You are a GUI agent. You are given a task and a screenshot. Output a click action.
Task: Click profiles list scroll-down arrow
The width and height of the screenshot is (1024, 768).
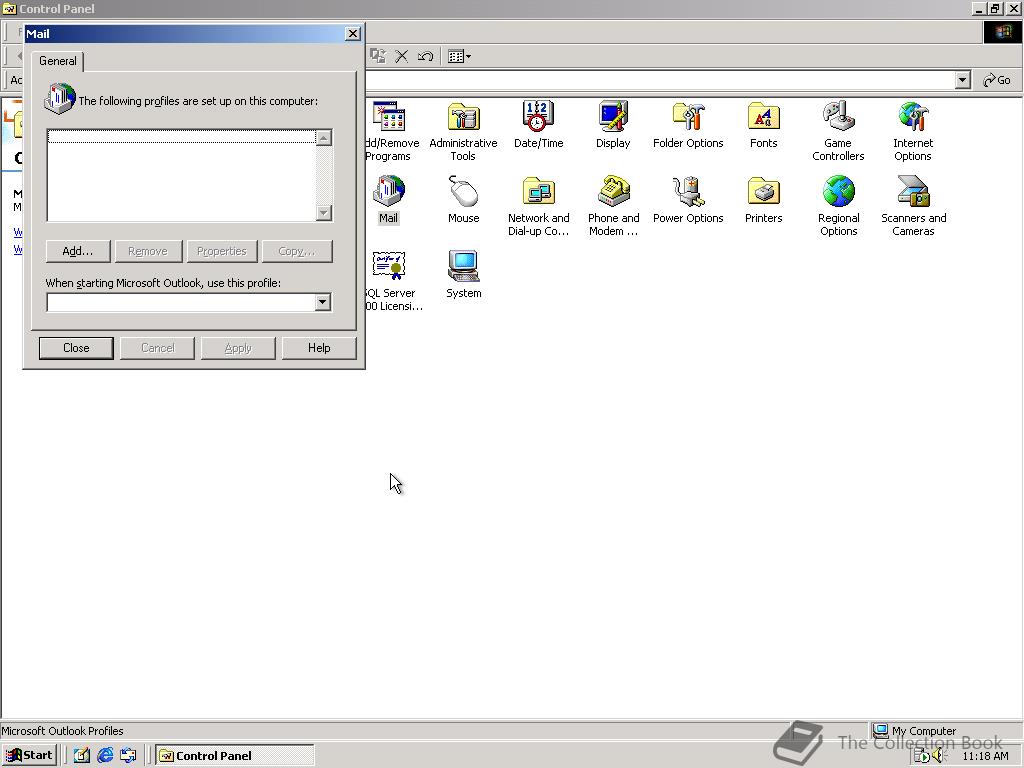(x=324, y=213)
